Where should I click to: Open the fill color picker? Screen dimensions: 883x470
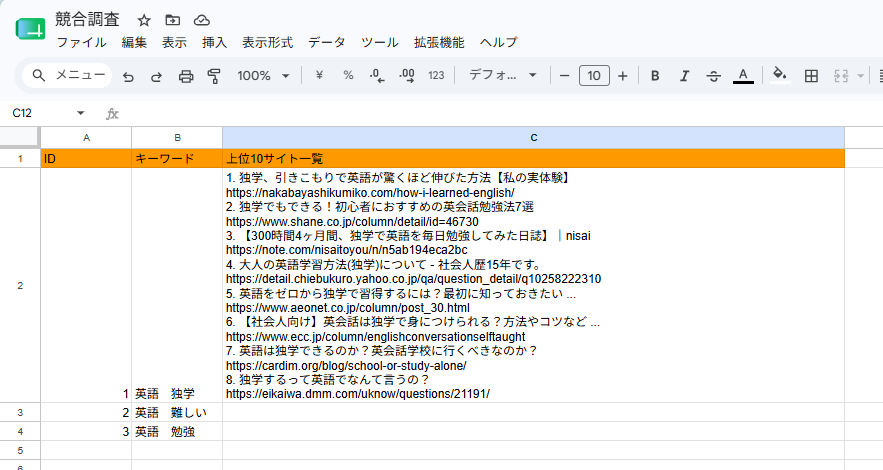coord(780,75)
